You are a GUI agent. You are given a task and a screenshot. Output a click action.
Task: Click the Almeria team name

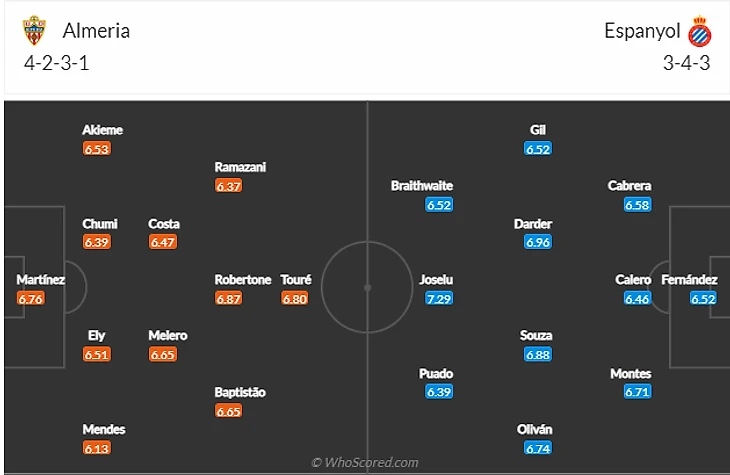[x=96, y=31]
